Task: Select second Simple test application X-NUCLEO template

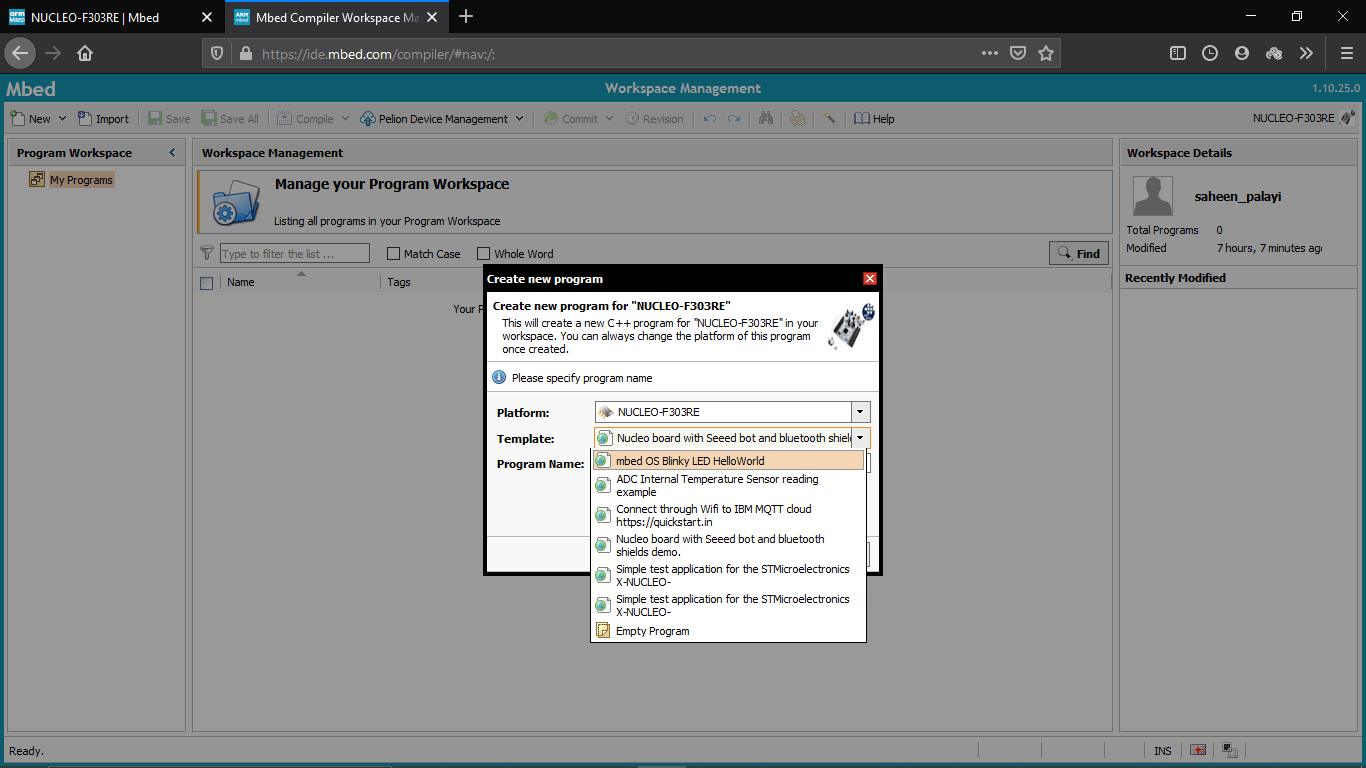Action: [x=728, y=605]
